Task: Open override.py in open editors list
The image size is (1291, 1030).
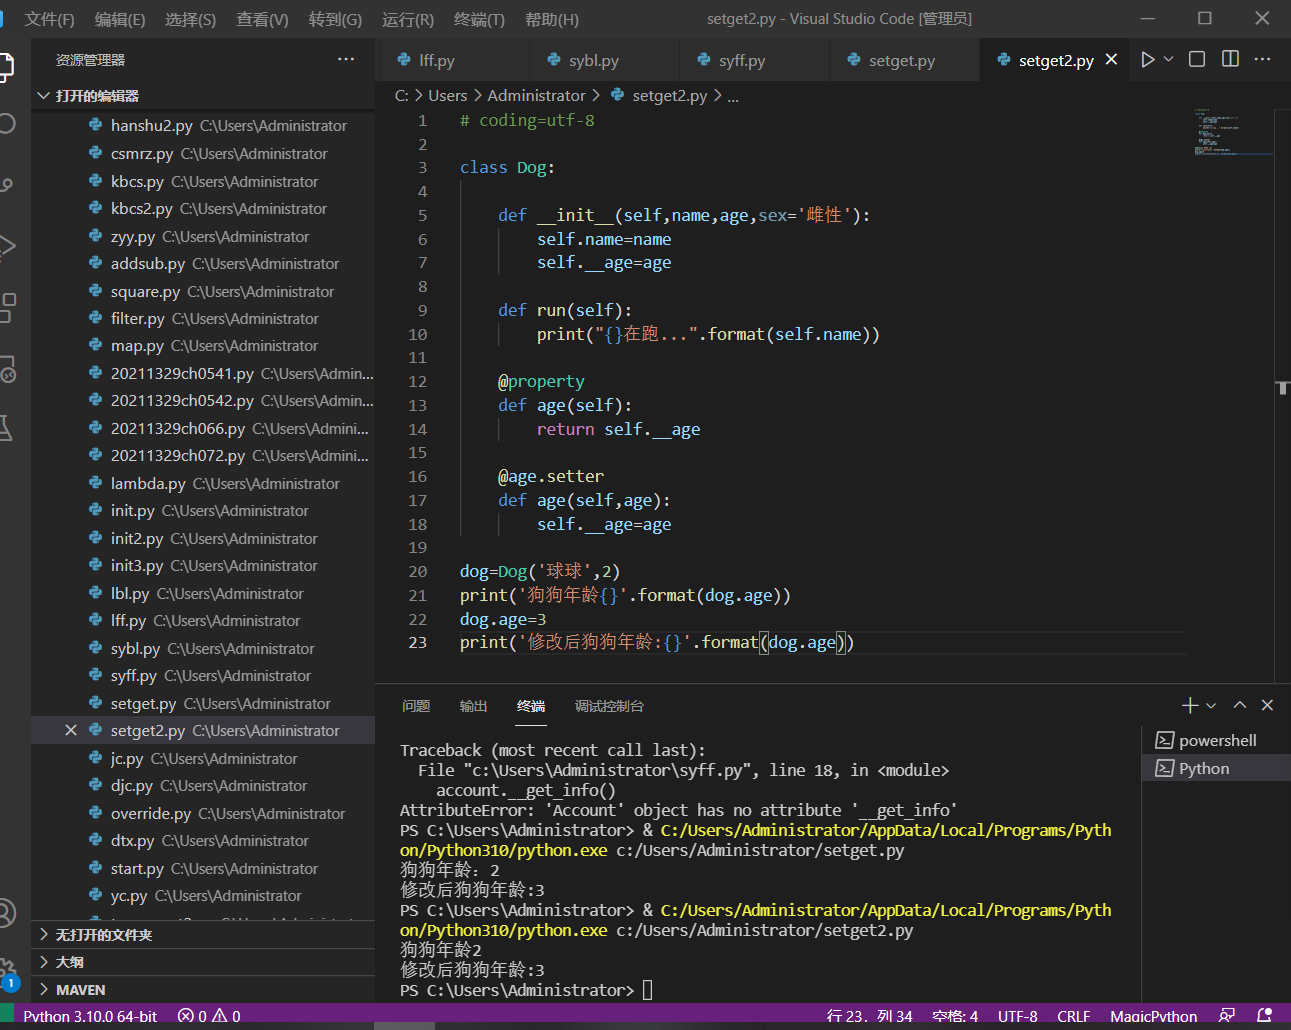Action: [151, 814]
